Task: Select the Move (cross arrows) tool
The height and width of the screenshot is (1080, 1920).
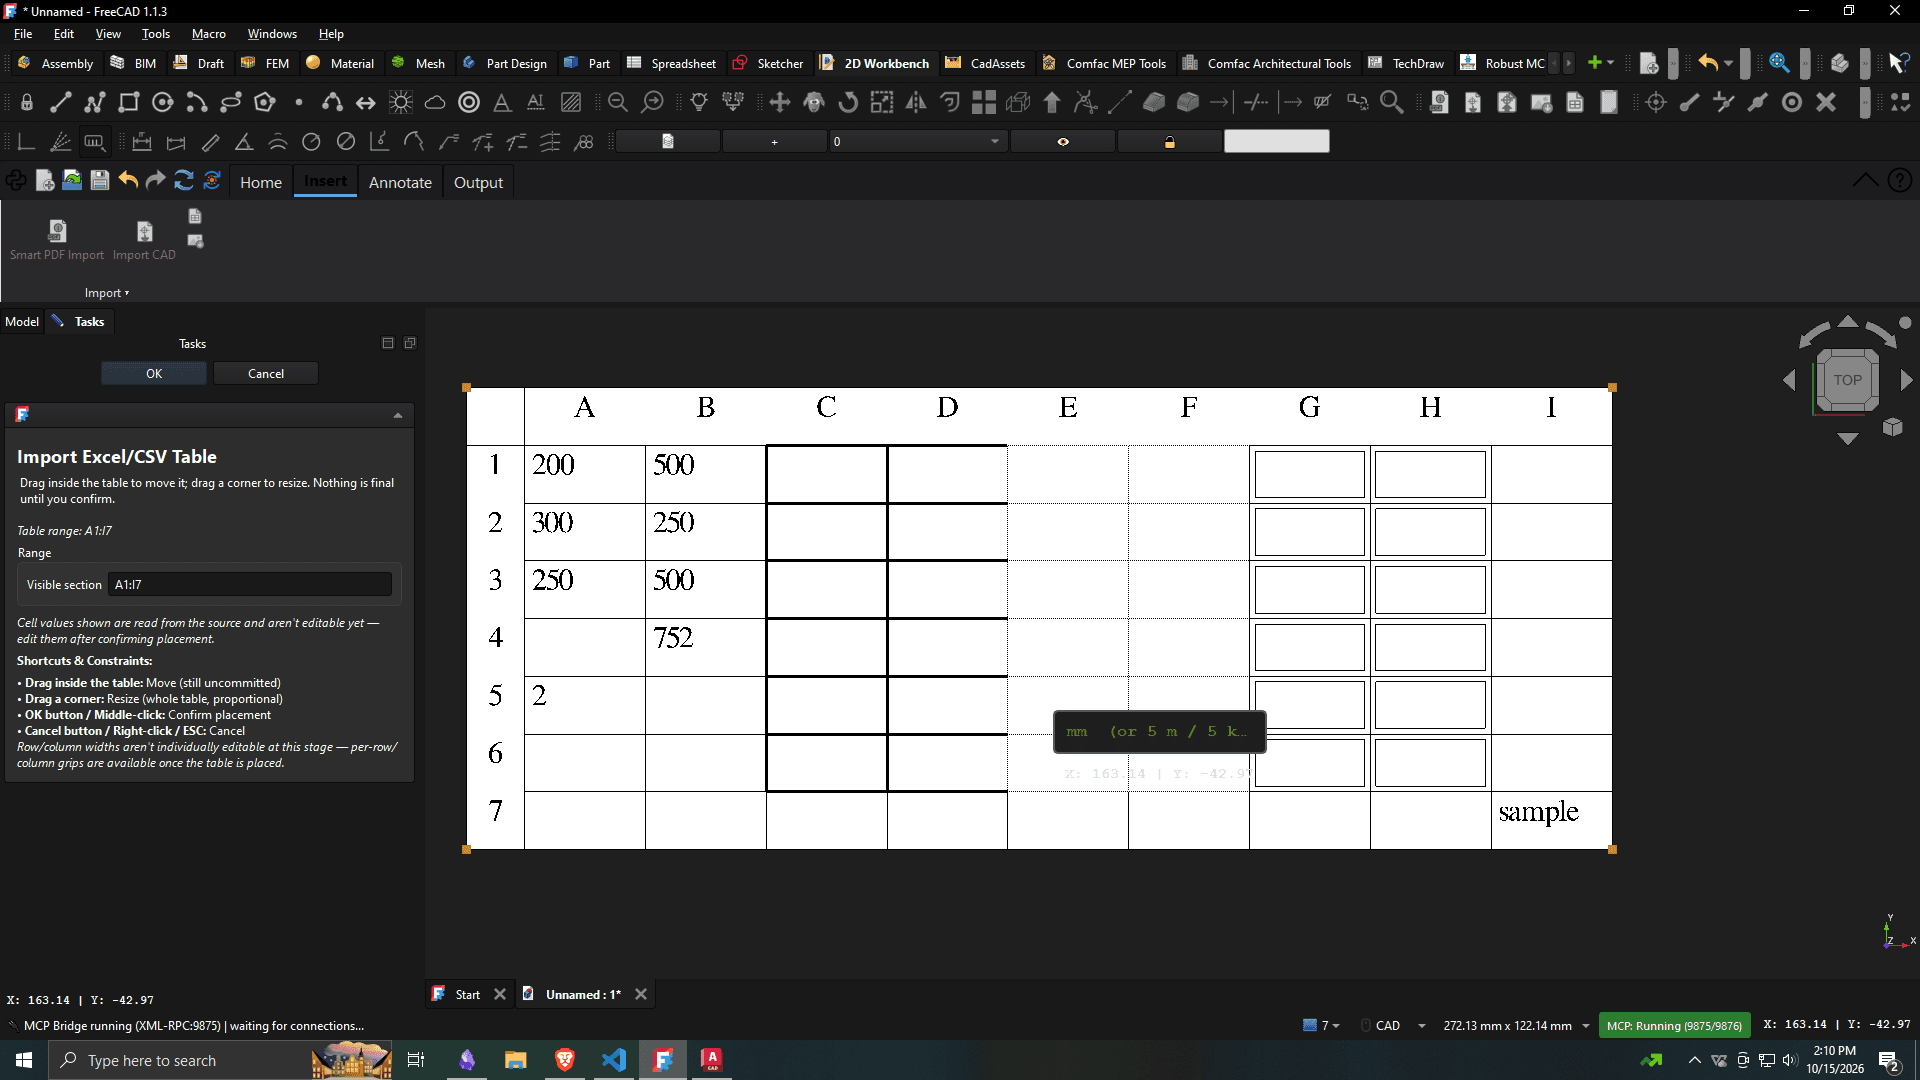Action: point(780,102)
